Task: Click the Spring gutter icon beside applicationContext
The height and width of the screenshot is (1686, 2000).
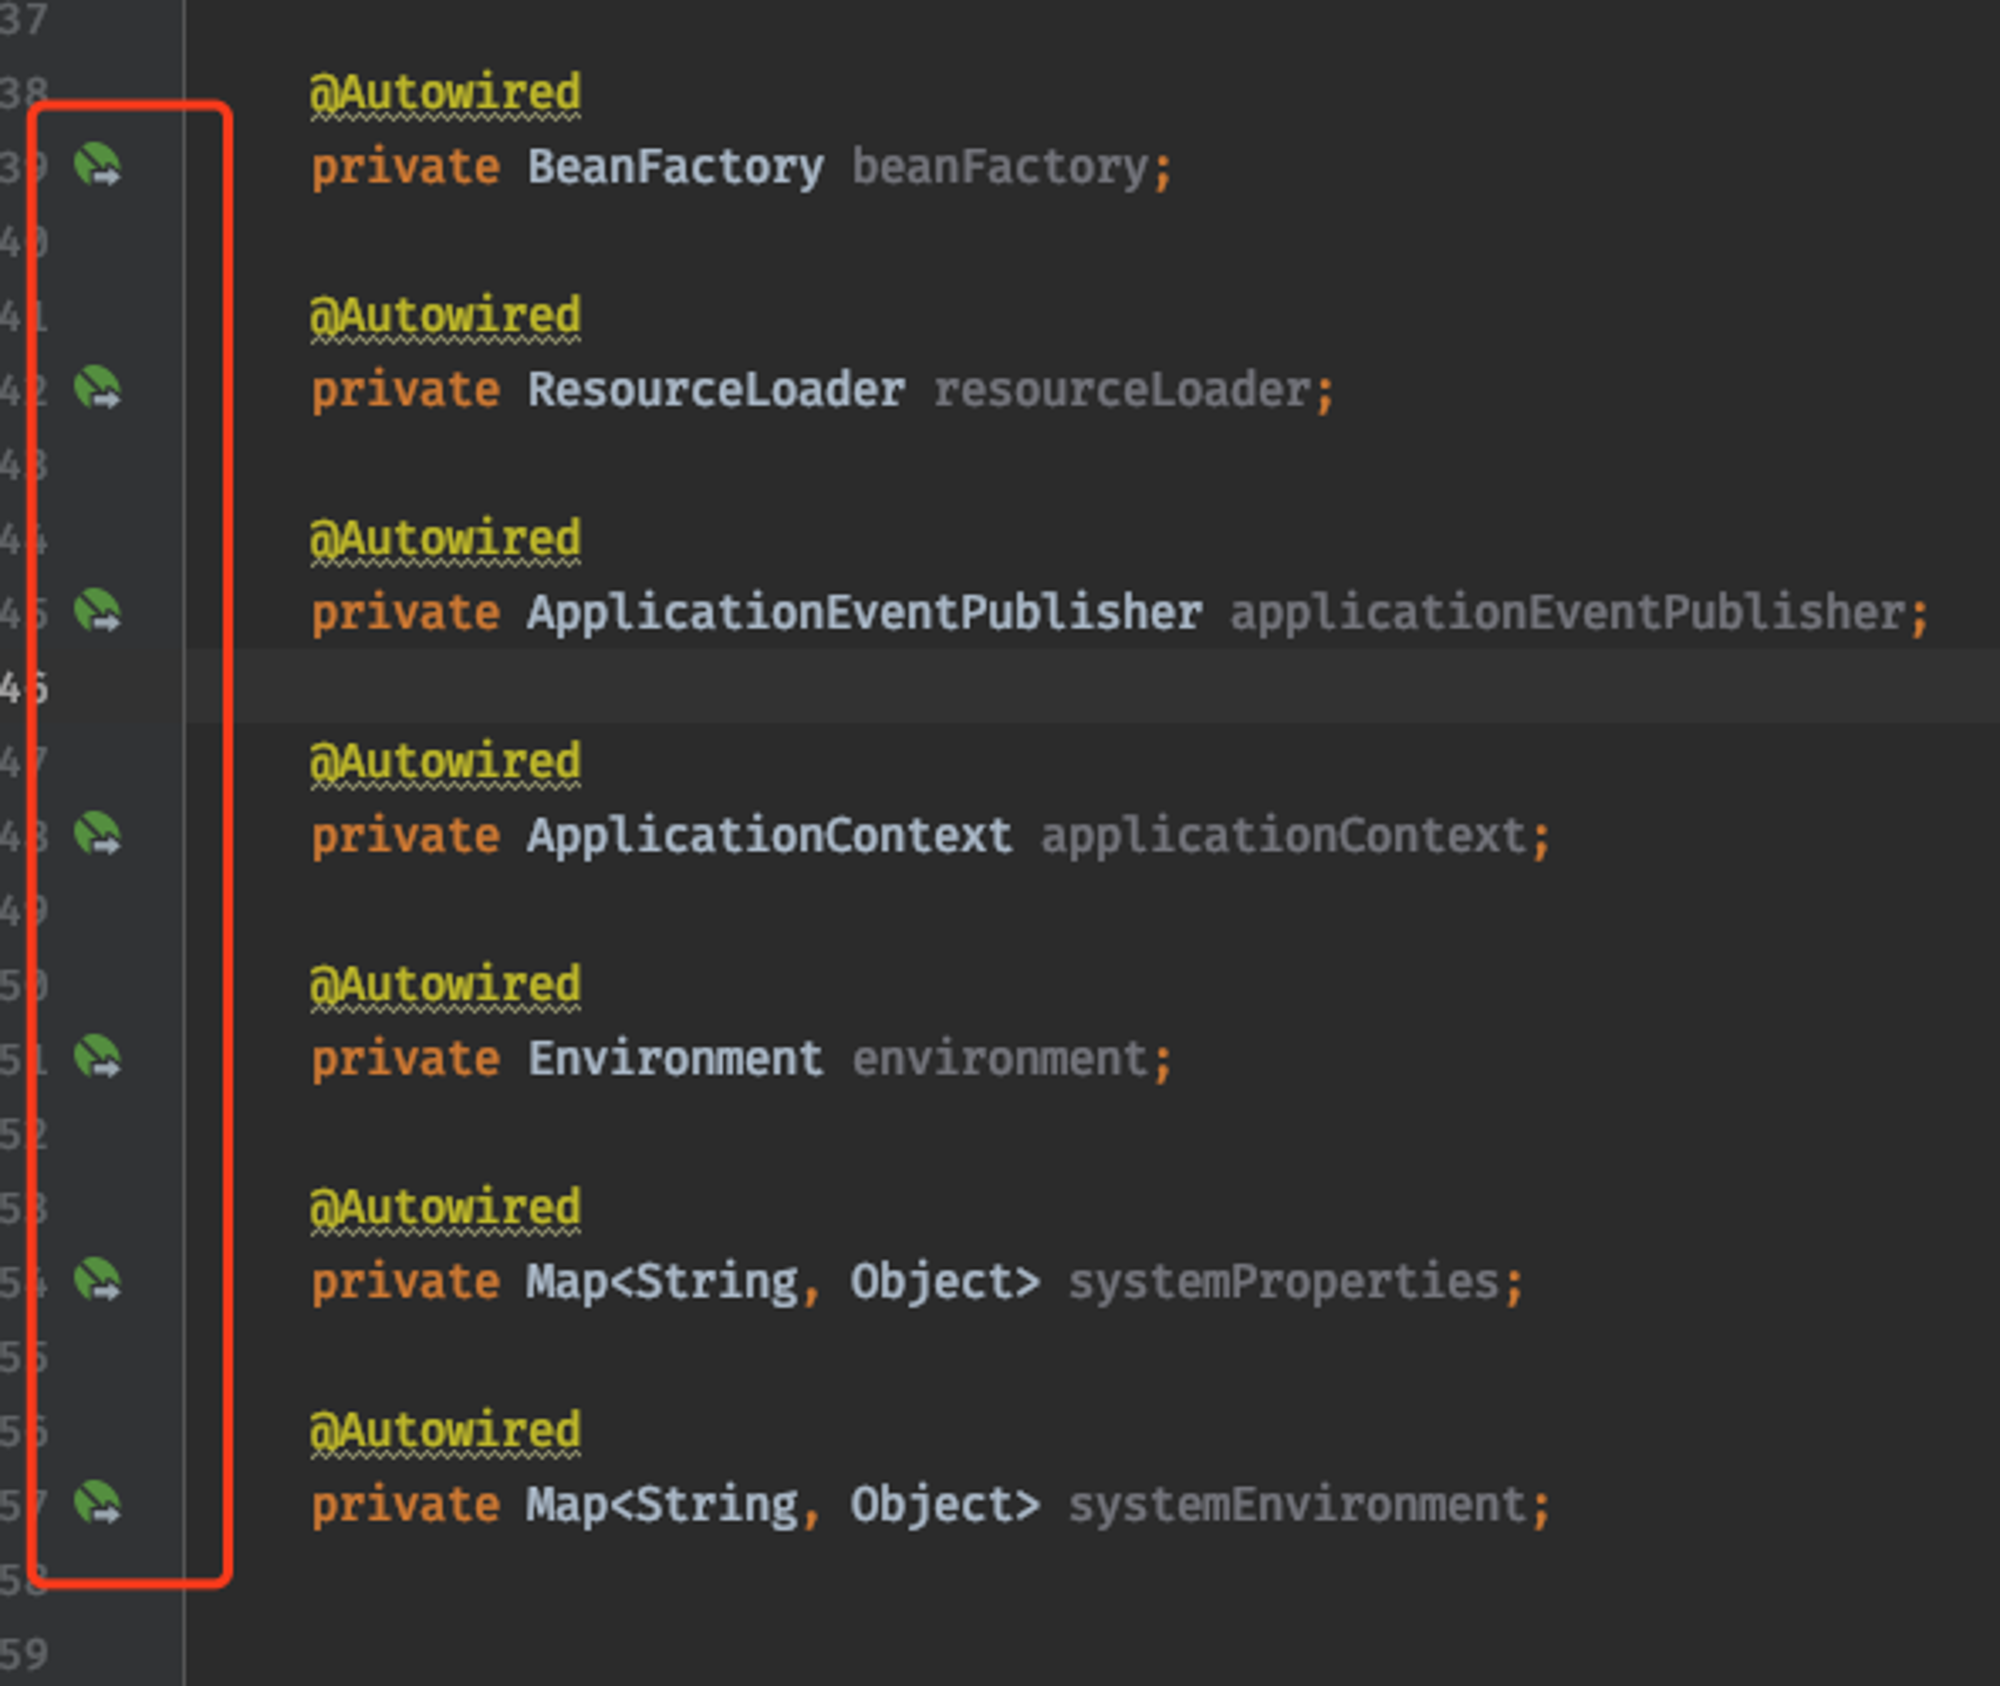Action: pyautogui.click(x=97, y=834)
